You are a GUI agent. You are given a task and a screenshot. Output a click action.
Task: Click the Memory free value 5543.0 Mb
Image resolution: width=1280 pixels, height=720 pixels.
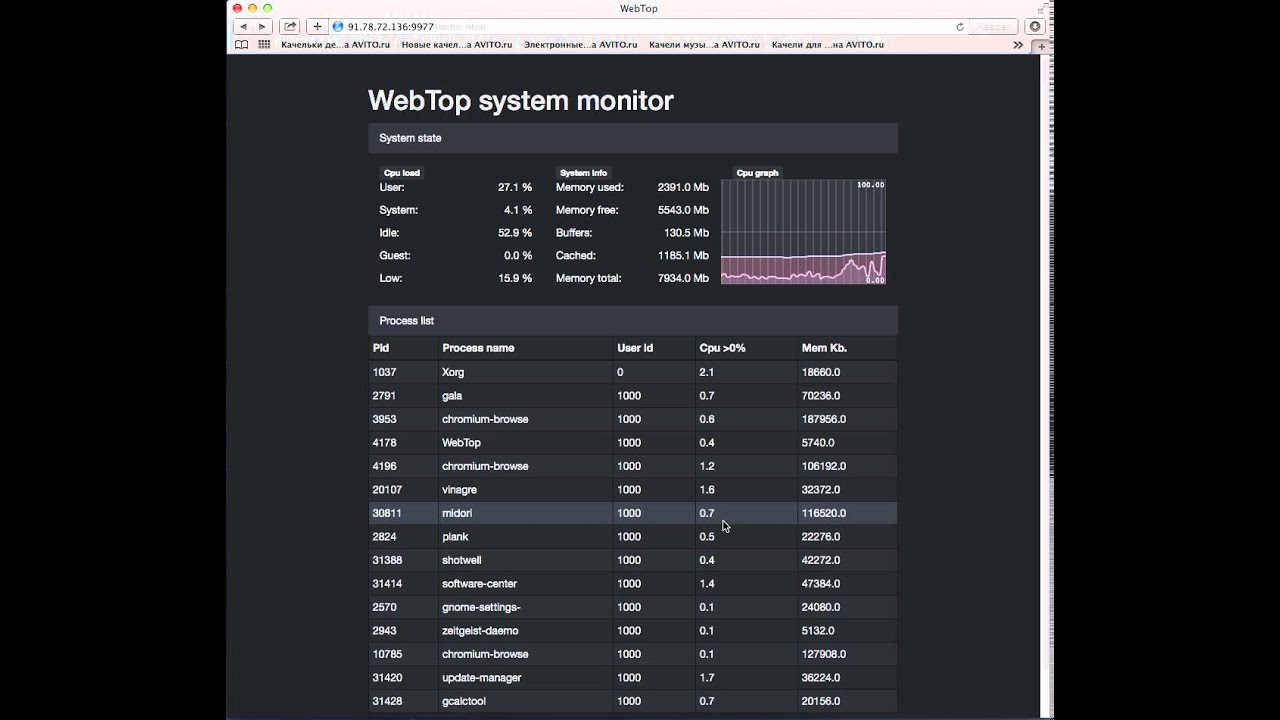[683, 210]
